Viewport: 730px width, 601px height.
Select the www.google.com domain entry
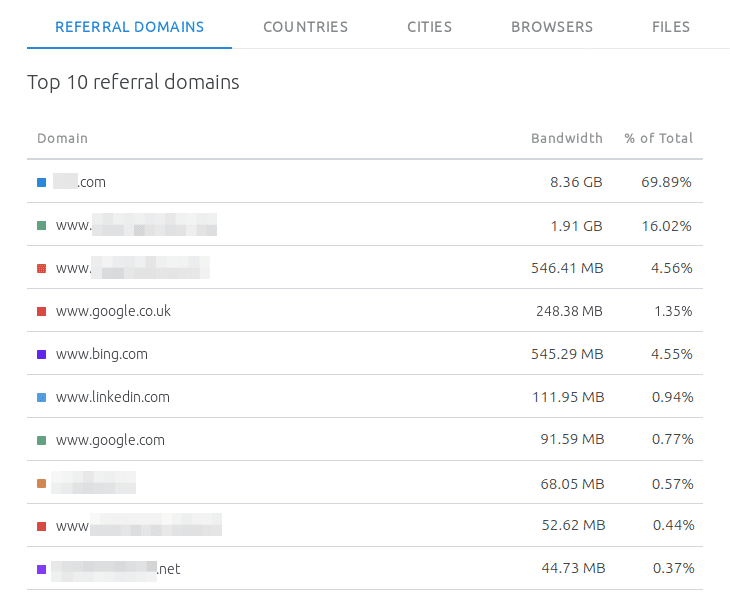coord(110,440)
